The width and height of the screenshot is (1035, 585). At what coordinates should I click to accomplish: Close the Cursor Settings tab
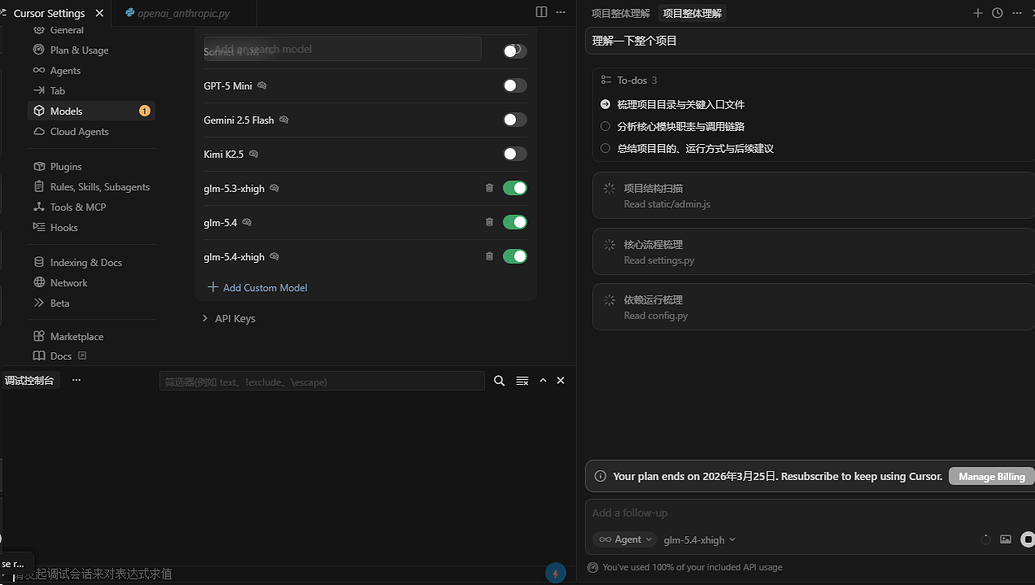[x=100, y=13]
